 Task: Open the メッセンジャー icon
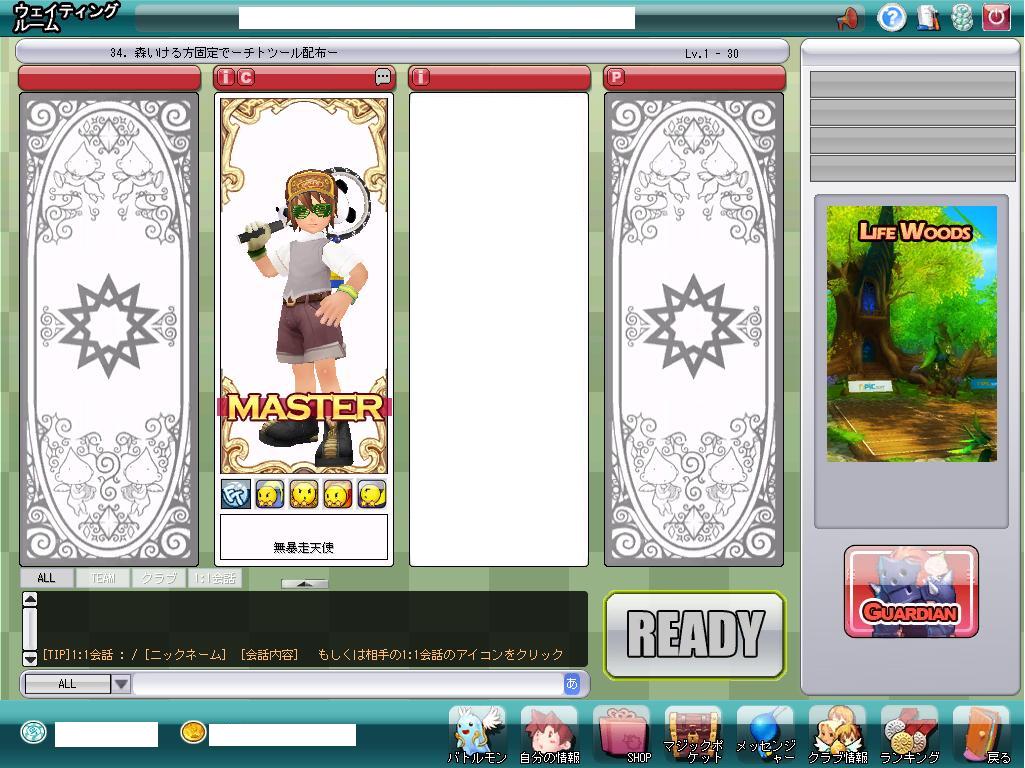point(765,734)
